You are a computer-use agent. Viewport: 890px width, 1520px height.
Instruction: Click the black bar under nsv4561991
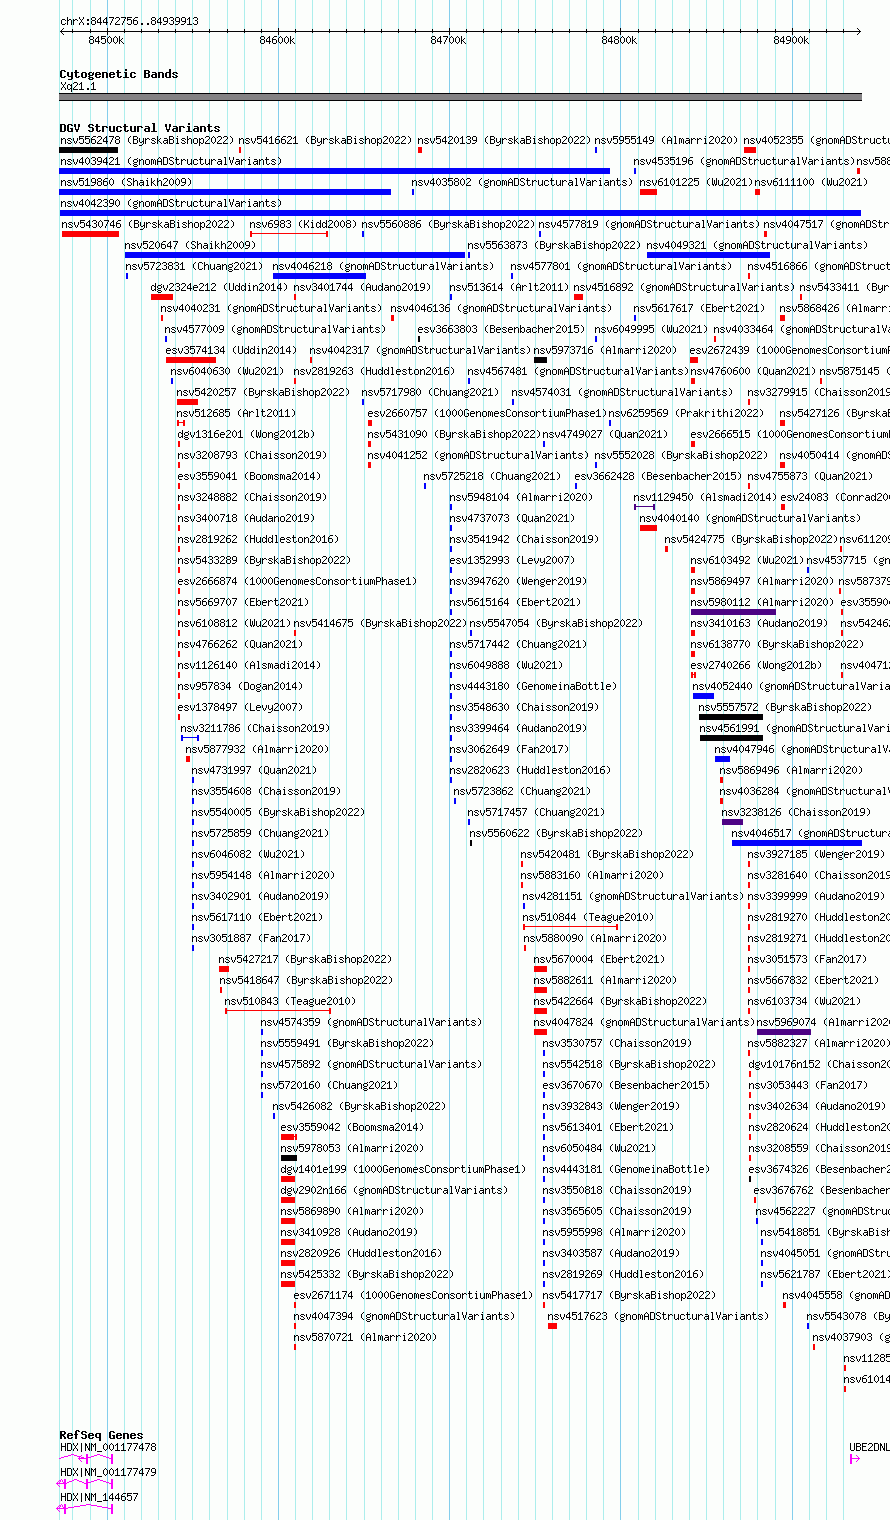coord(731,738)
